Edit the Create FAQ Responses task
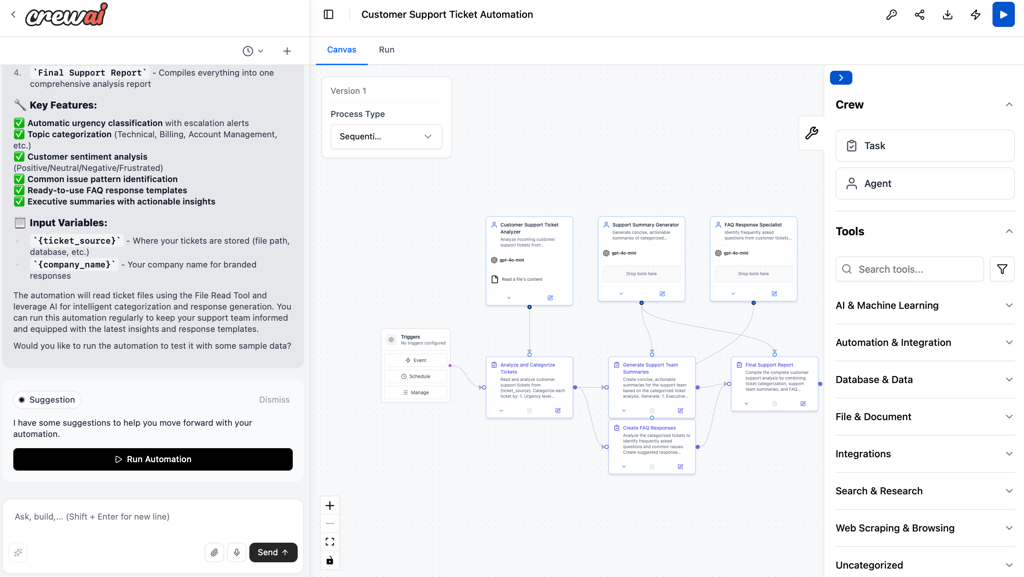The height and width of the screenshot is (577, 1024). tap(680, 467)
